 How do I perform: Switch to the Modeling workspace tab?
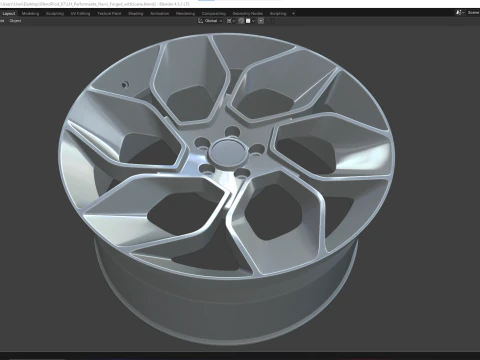pyautogui.click(x=30, y=14)
